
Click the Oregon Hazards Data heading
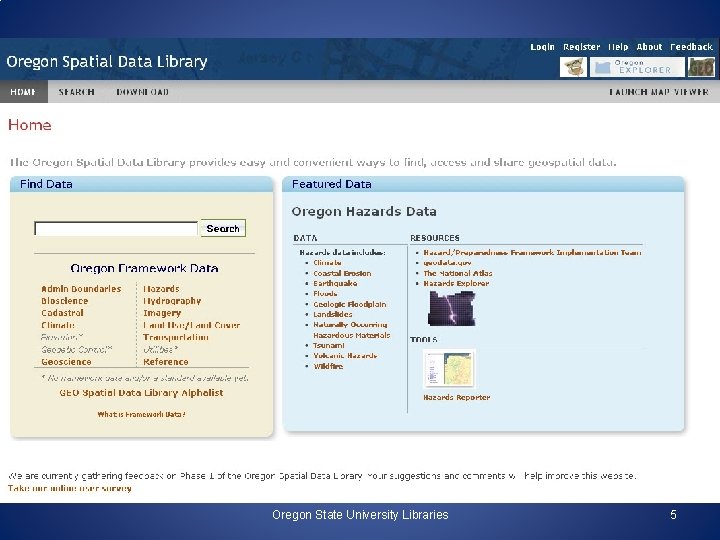(x=364, y=212)
